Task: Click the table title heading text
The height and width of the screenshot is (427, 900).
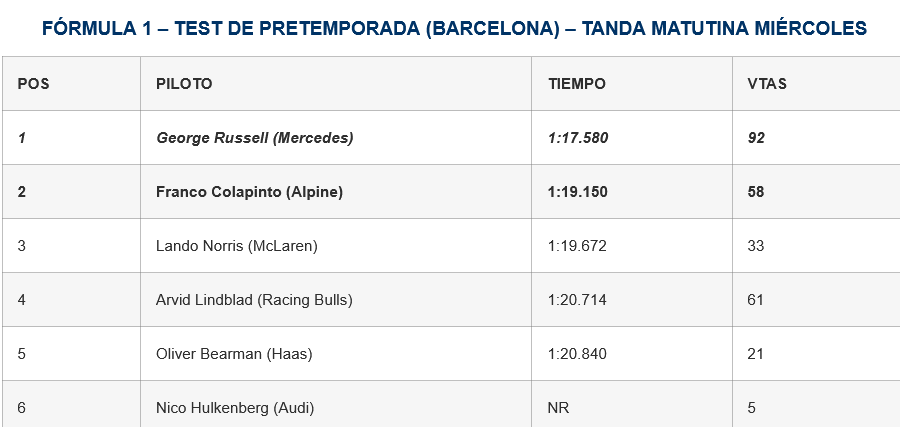Action: click(454, 29)
